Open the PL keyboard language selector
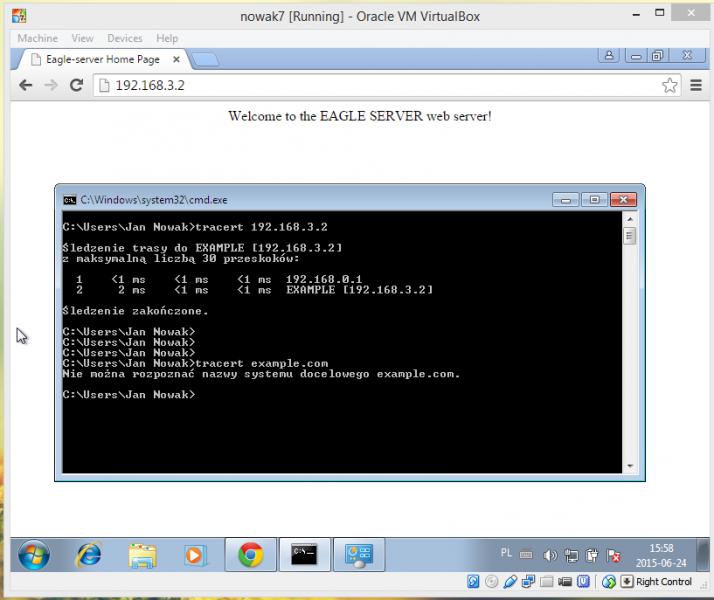The height and width of the screenshot is (600, 714). pos(507,553)
